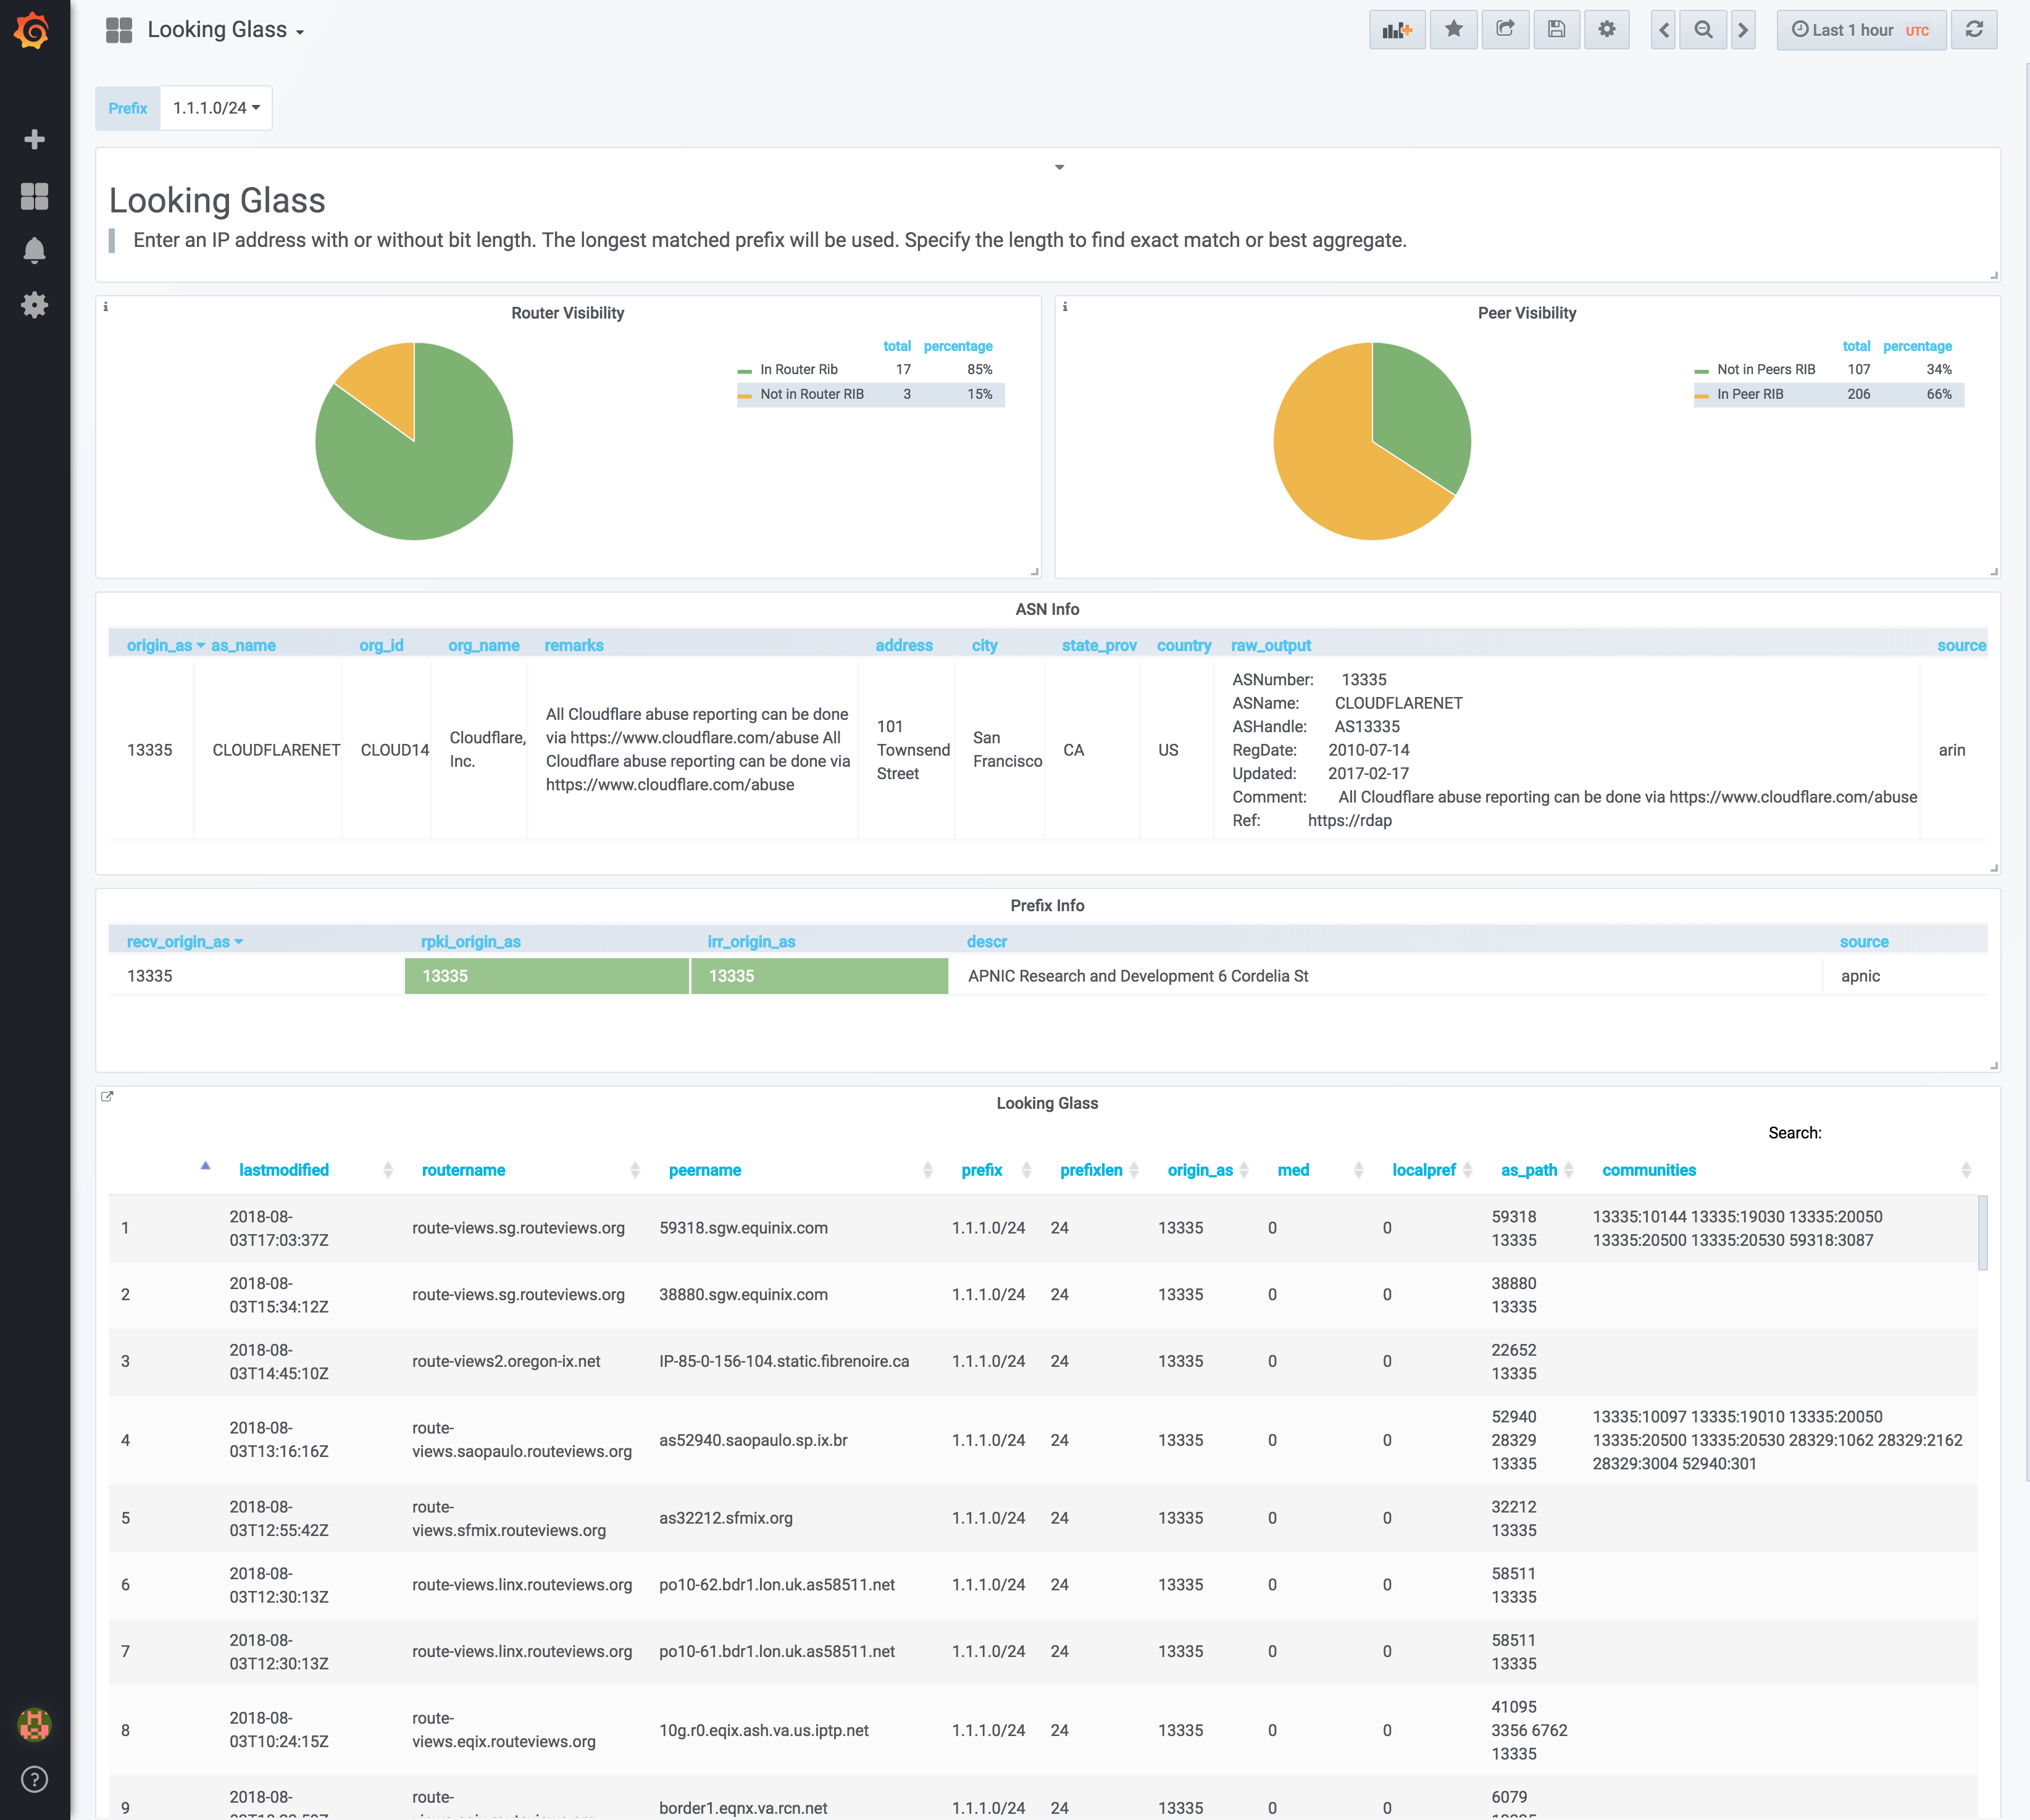This screenshot has height=1820, width=2030.
Task: Click the 59318.sgw.equinix.com peername cell
Action: pyautogui.click(x=743, y=1228)
